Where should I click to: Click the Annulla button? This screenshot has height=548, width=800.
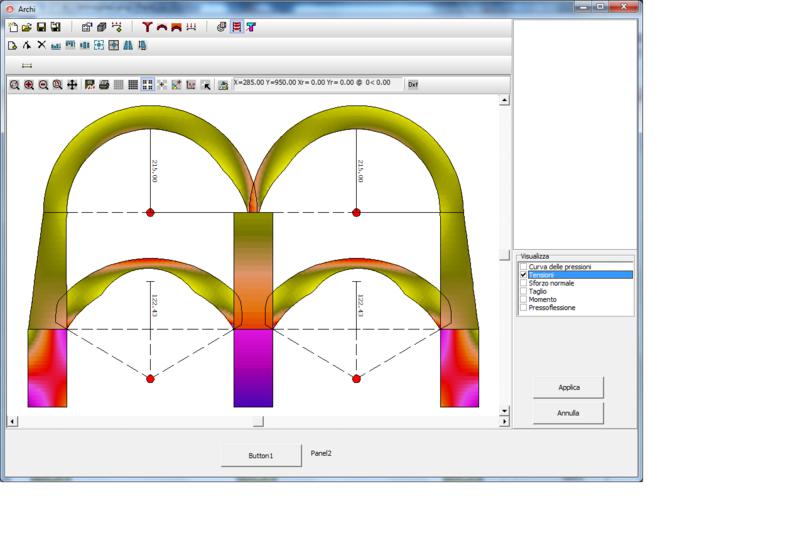tap(568, 413)
